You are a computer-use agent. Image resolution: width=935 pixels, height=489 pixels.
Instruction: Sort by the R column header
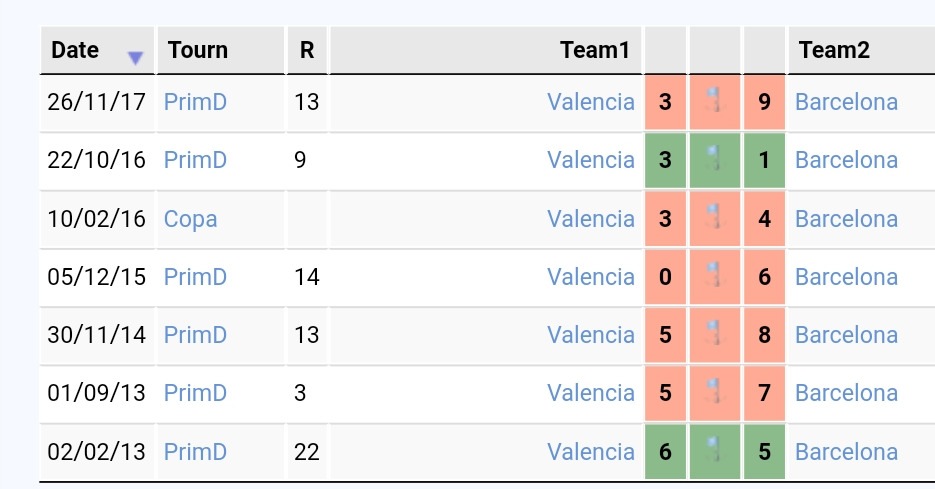point(307,50)
